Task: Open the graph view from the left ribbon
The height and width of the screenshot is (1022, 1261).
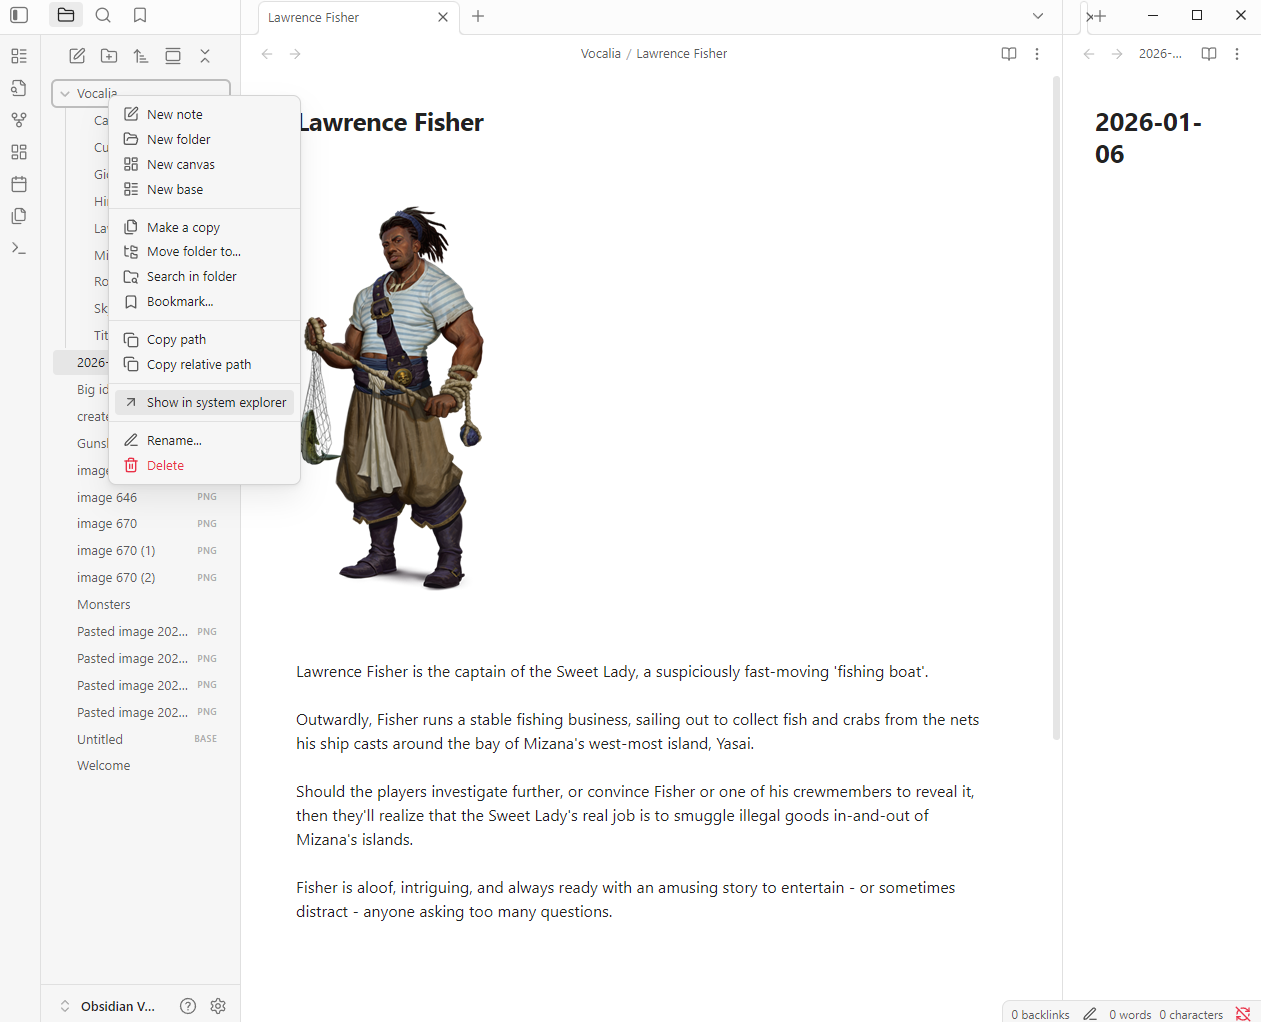Action: [x=18, y=119]
